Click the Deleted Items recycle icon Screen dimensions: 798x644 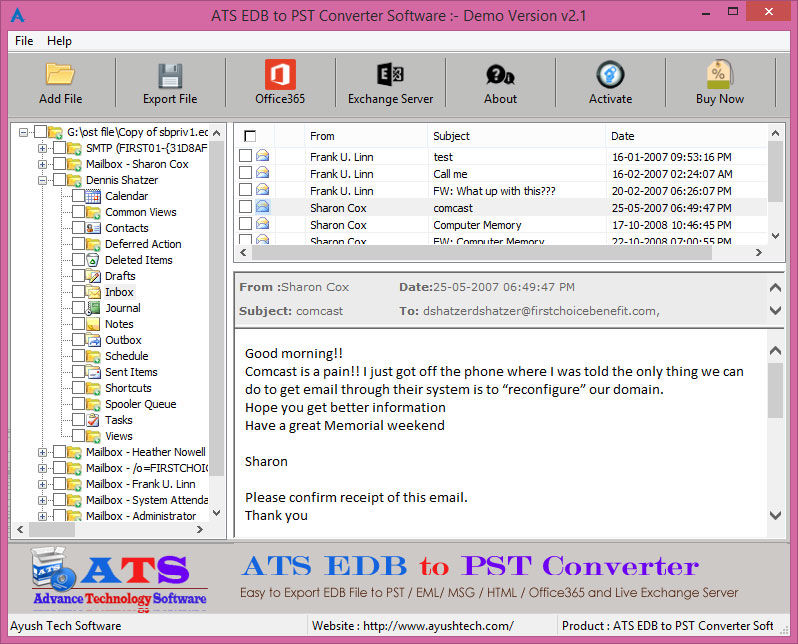(x=93, y=260)
